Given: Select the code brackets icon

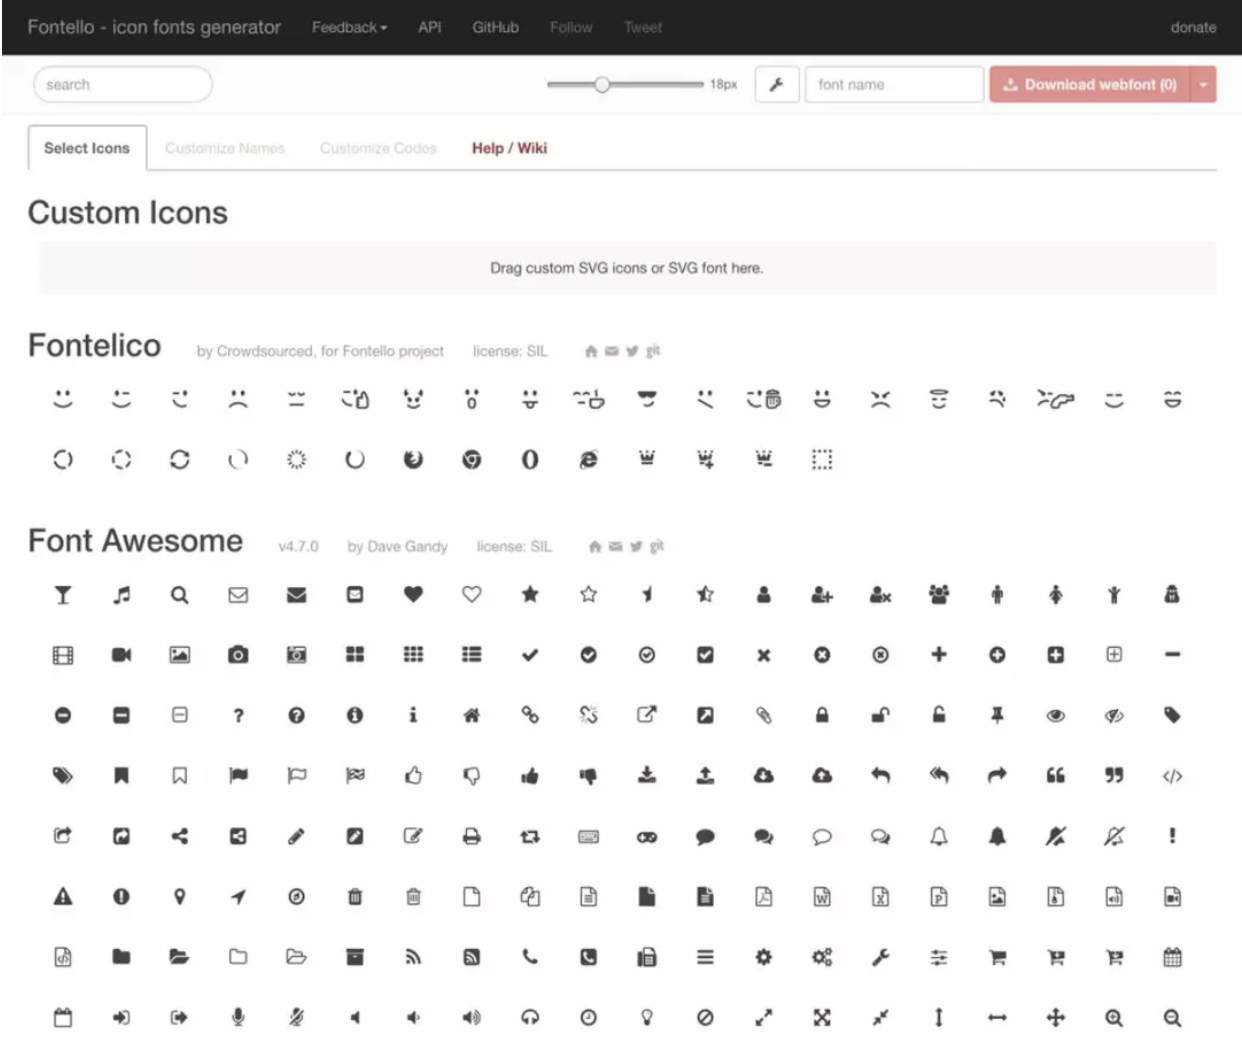Looking at the screenshot, I should (x=1172, y=776).
